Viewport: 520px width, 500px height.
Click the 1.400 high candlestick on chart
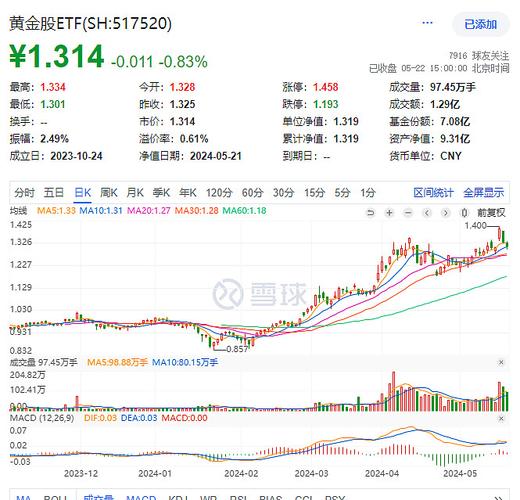[x=499, y=233]
